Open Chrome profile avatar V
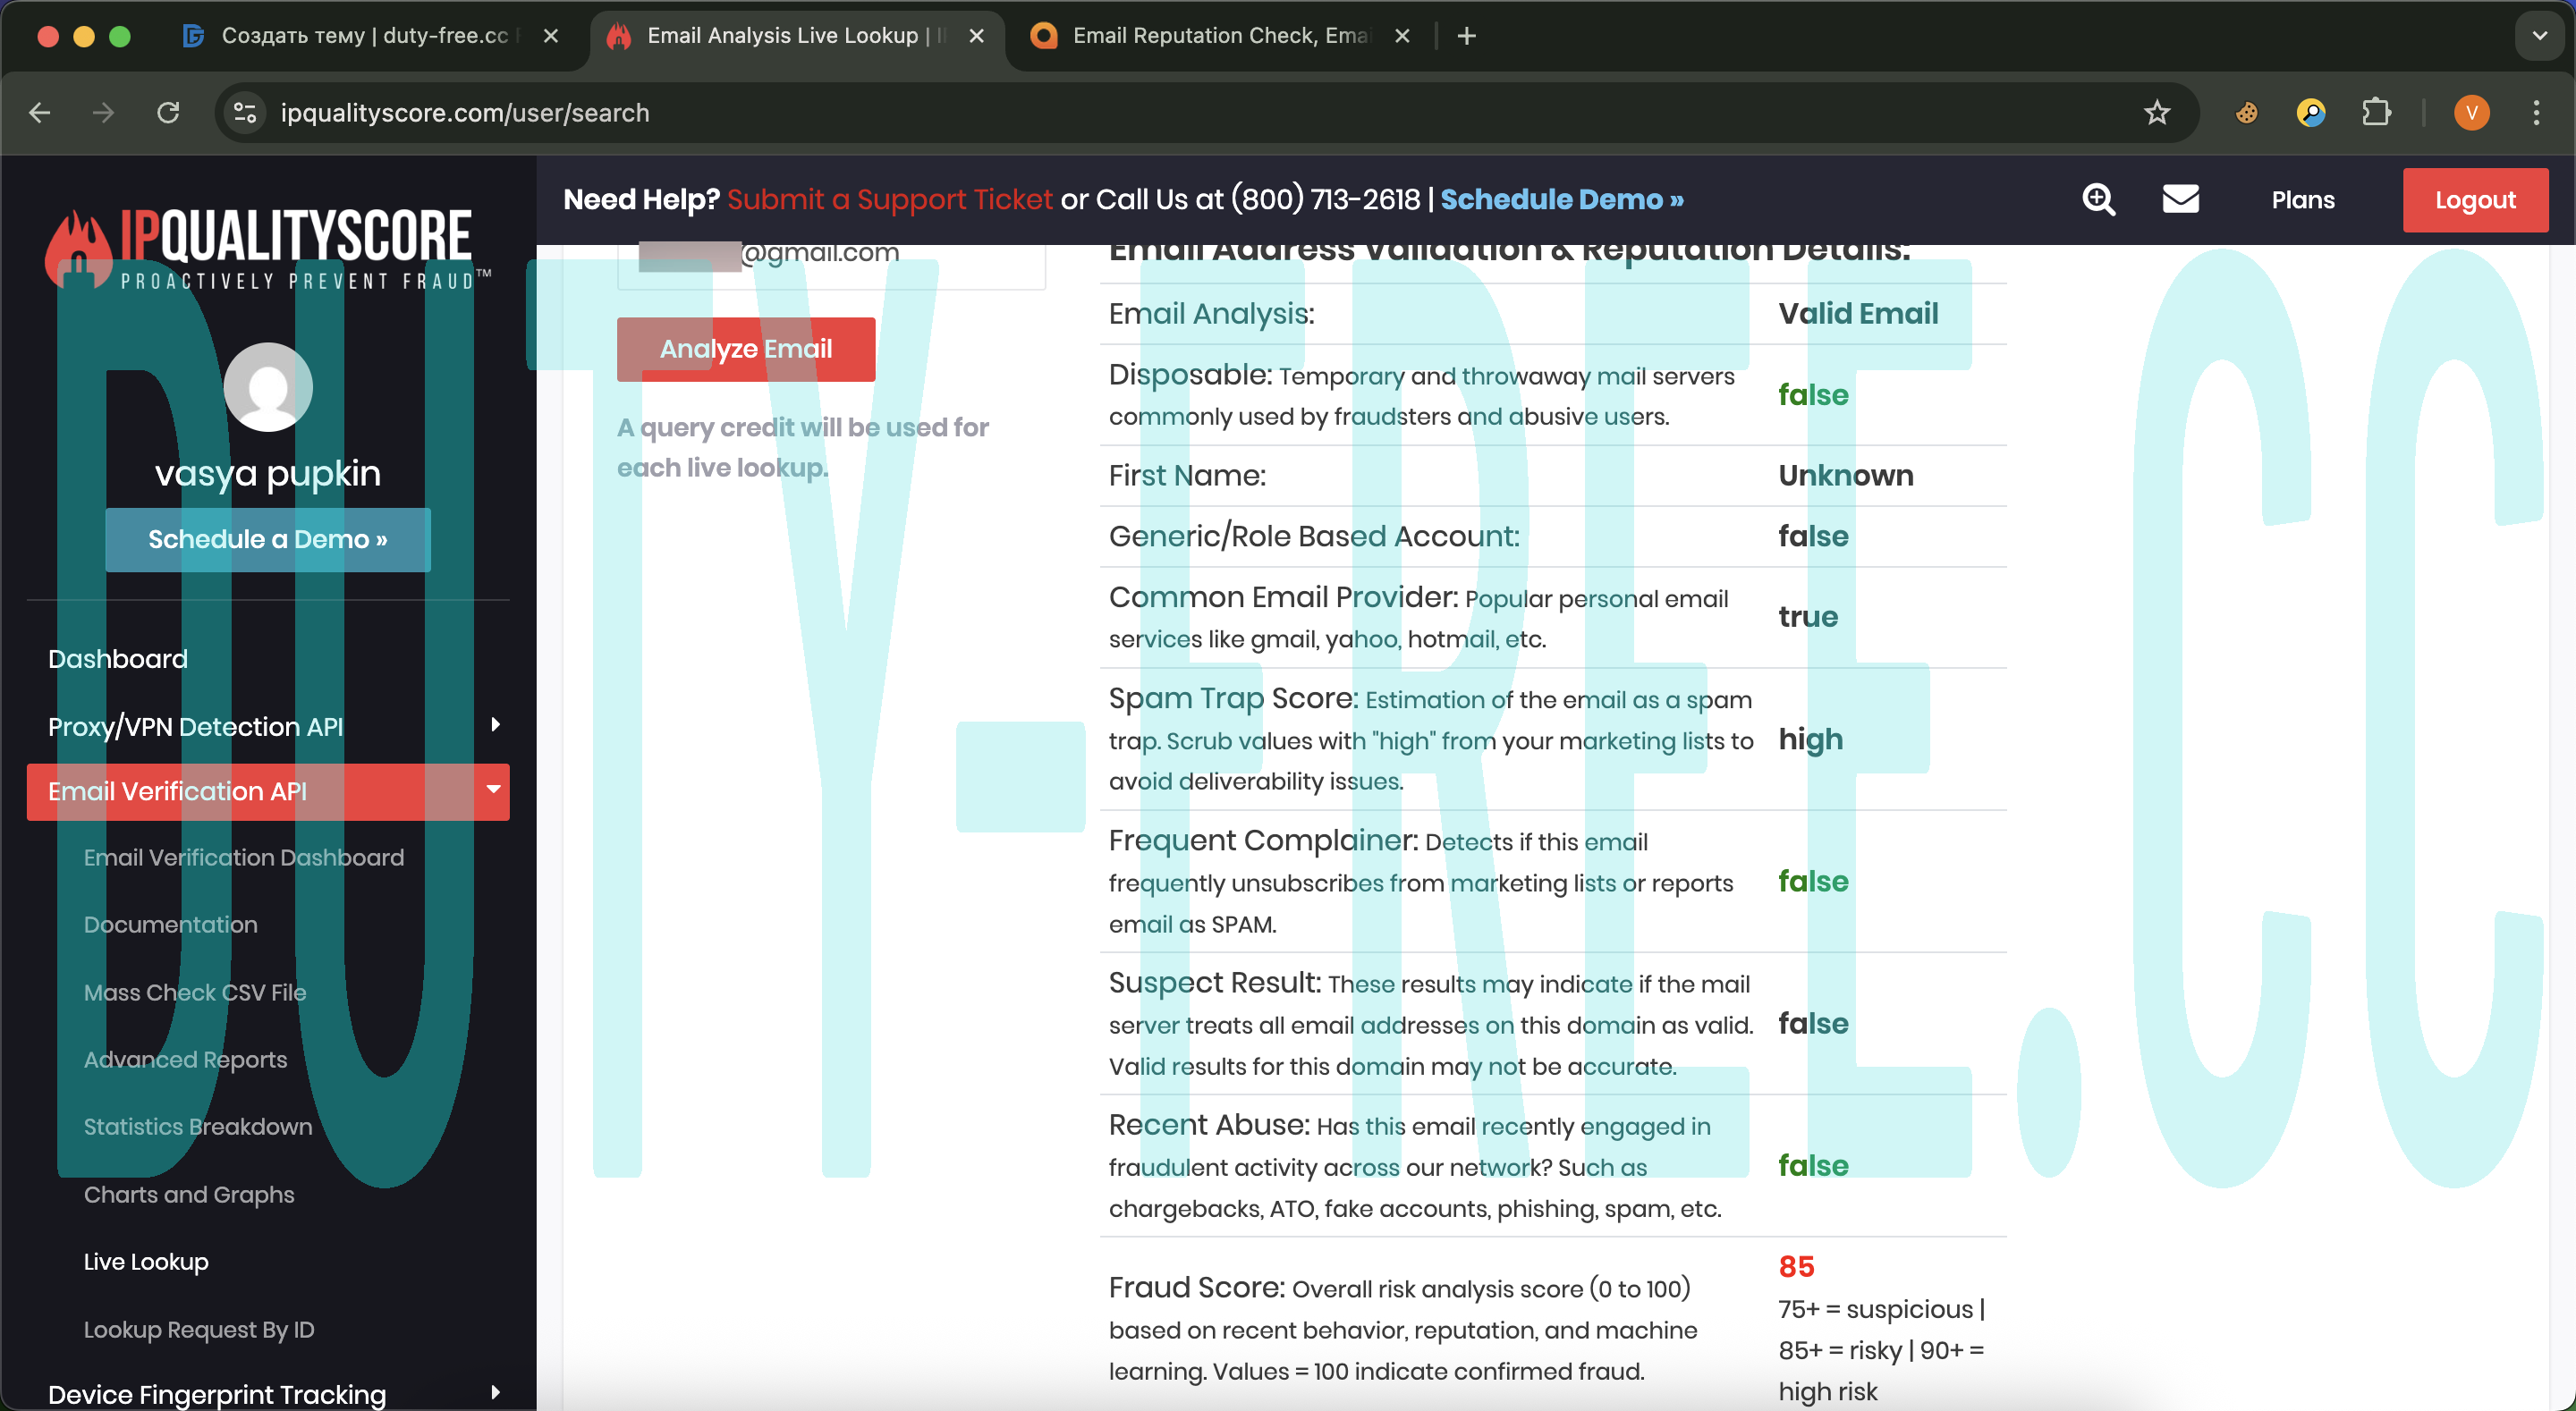Image resolution: width=2576 pixels, height=1411 pixels. point(2471,113)
